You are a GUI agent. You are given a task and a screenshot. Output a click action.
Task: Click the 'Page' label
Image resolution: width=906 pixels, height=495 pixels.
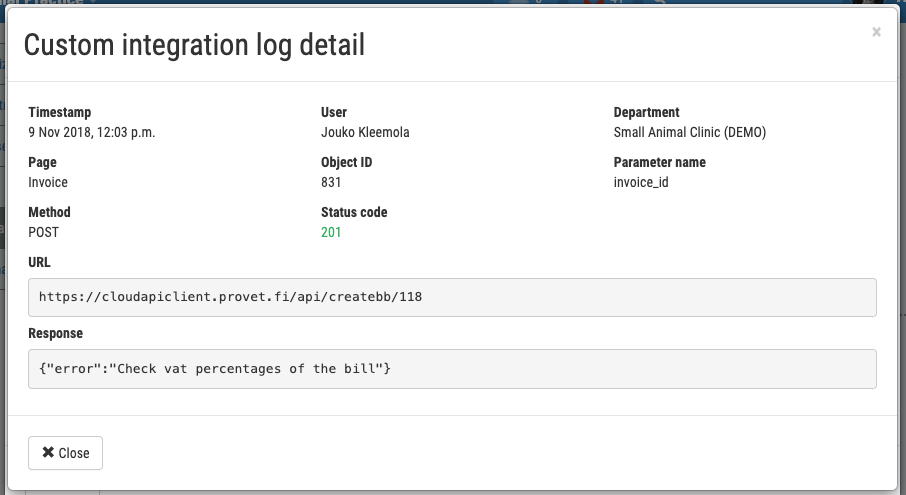(x=42, y=162)
